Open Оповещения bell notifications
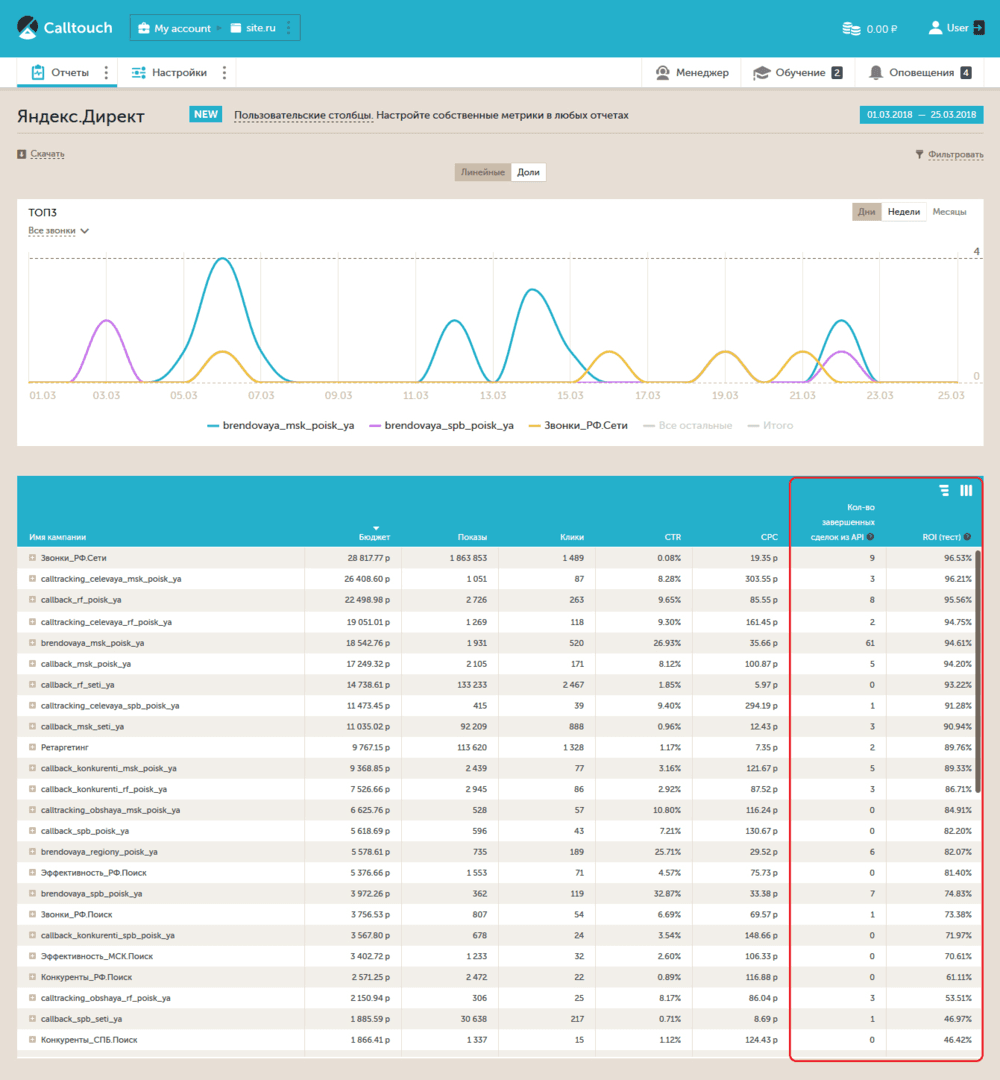 tap(920, 72)
